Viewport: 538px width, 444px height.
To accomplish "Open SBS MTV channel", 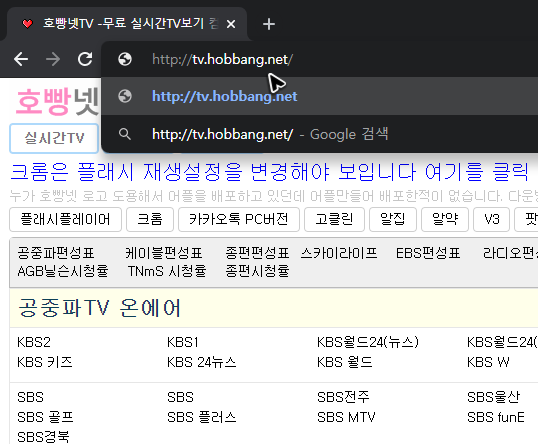I will 346,417.
